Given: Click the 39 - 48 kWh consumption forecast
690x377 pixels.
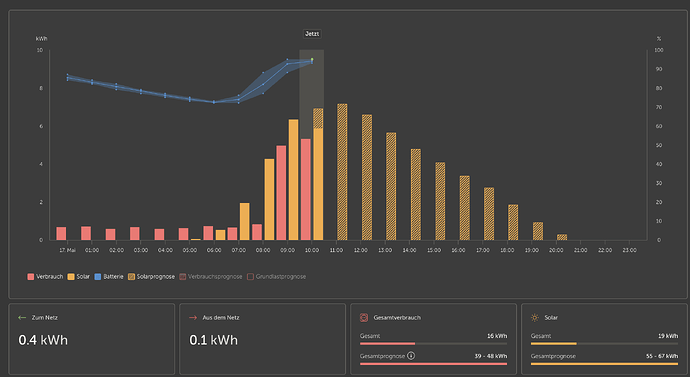Looking at the screenshot, I should 491,356.
